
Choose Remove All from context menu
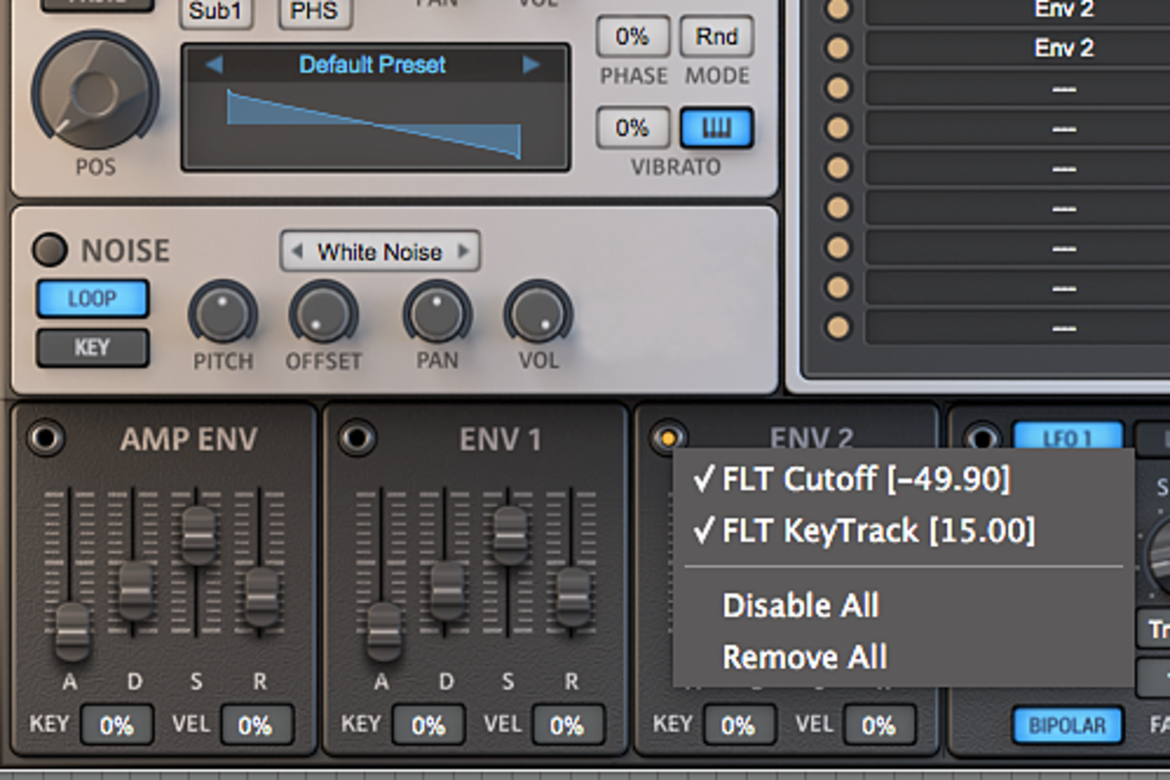[903, 658]
